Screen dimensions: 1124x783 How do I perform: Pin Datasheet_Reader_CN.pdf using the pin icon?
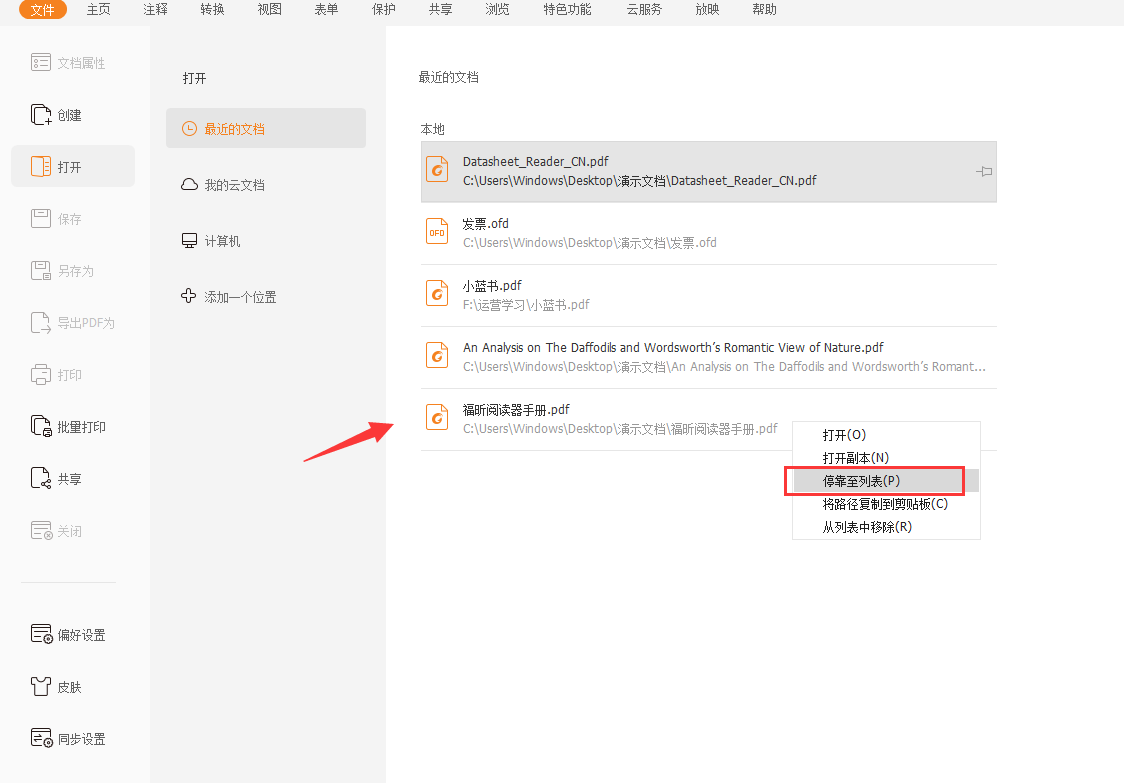point(983,172)
